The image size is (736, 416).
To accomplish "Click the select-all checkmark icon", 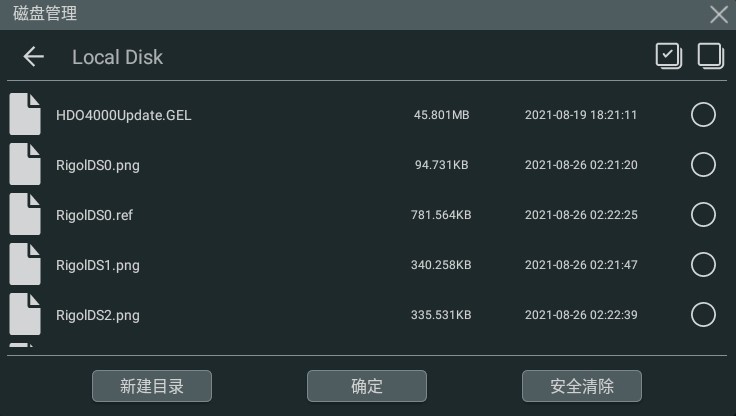I will tap(669, 56).
